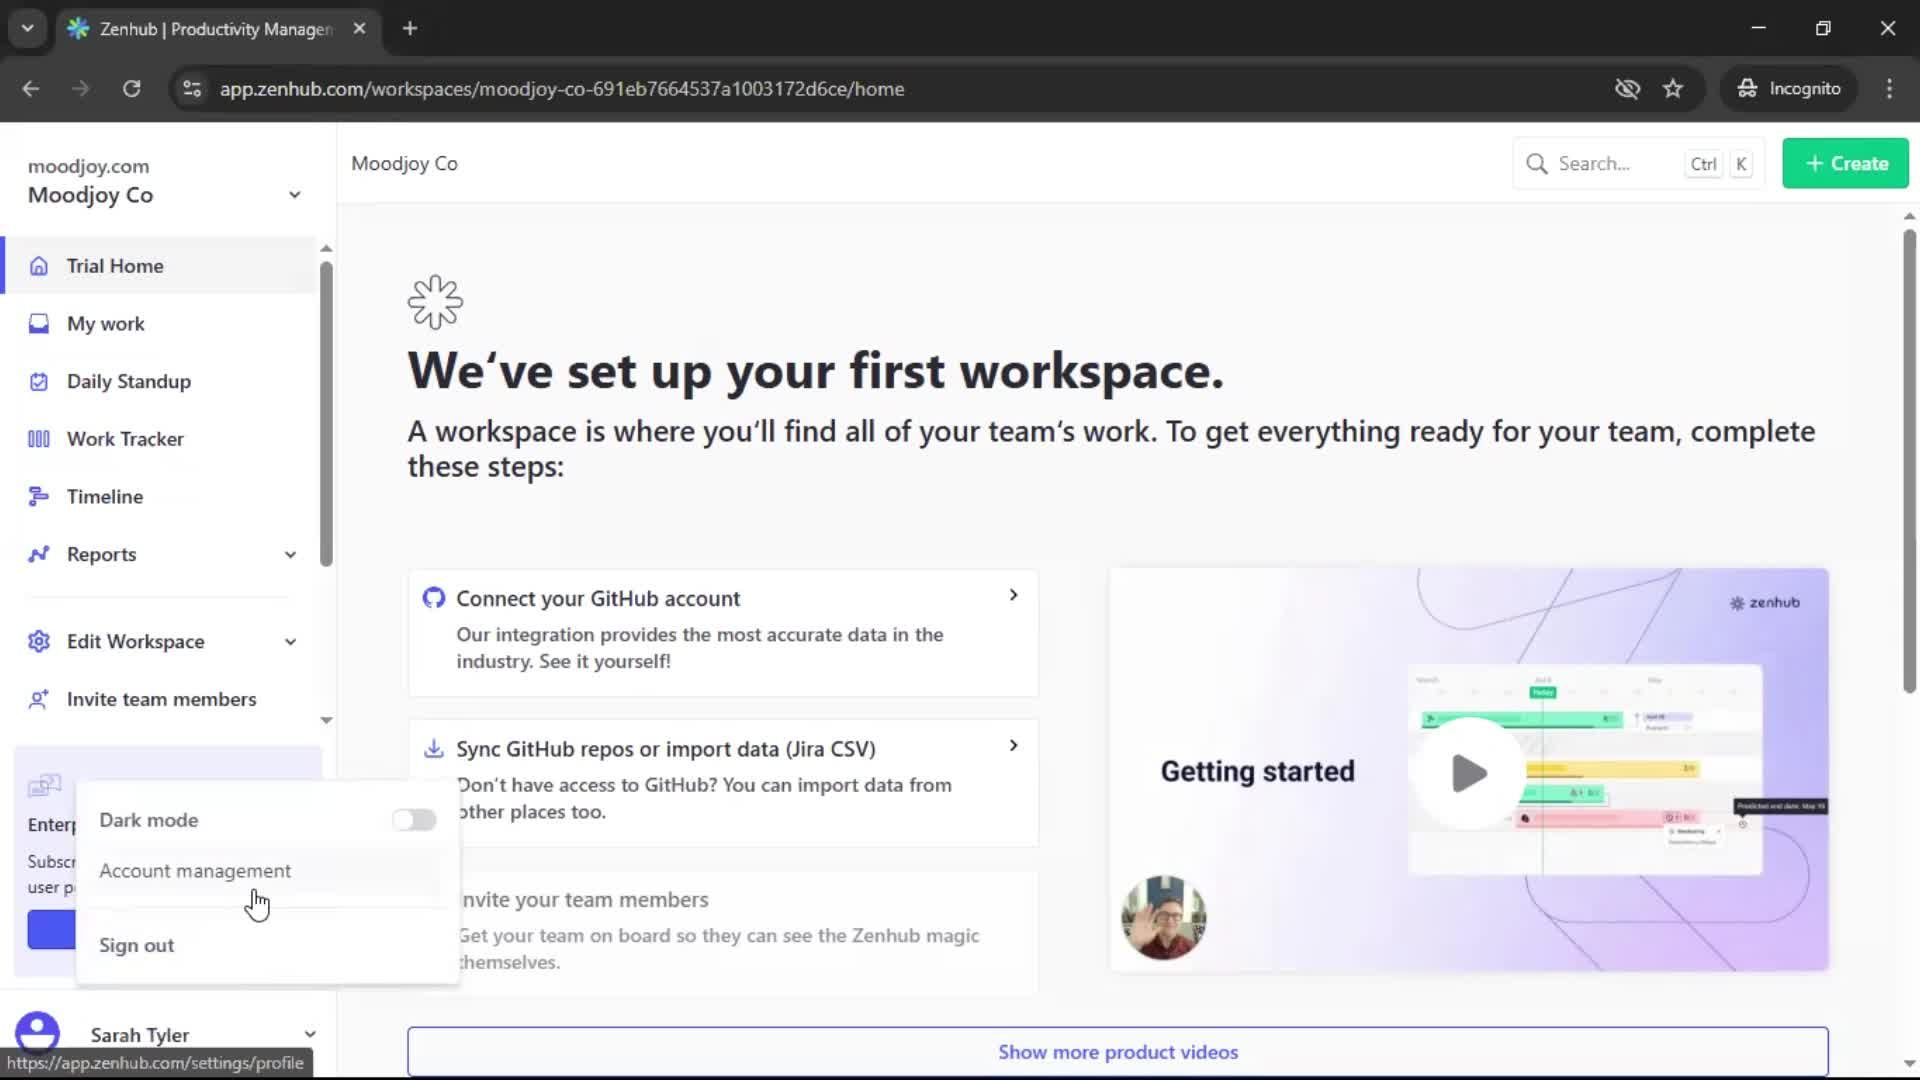This screenshot has width=1920, height=1080.
Task: Open the Moodjoy Co workspace switcher dropdown
Action: tap(294, 194)
